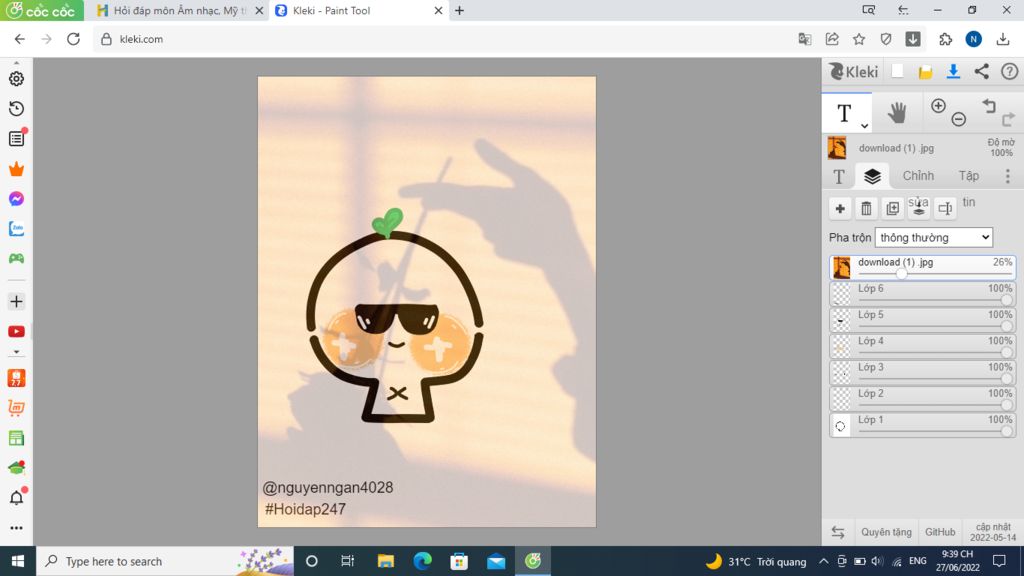Viewport: 1024px width, 576px height.
Task: Open browser history sidebar icon
Action: pos(16,108)
